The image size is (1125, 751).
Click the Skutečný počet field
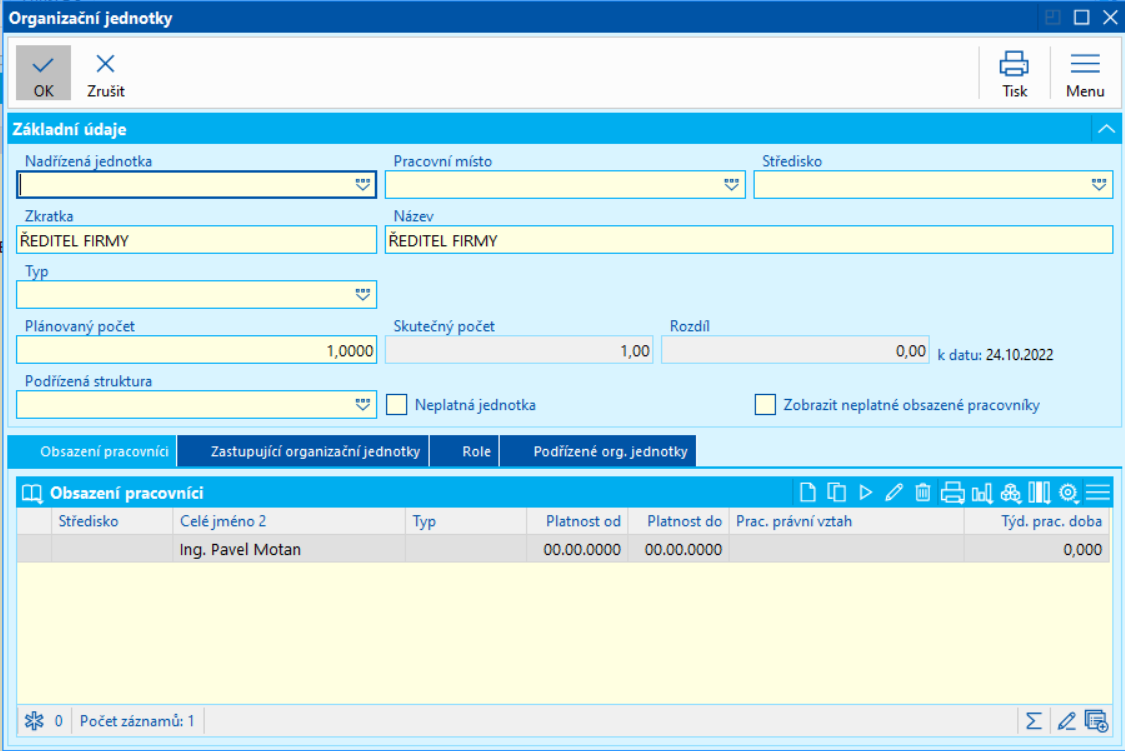pos(519,350)
